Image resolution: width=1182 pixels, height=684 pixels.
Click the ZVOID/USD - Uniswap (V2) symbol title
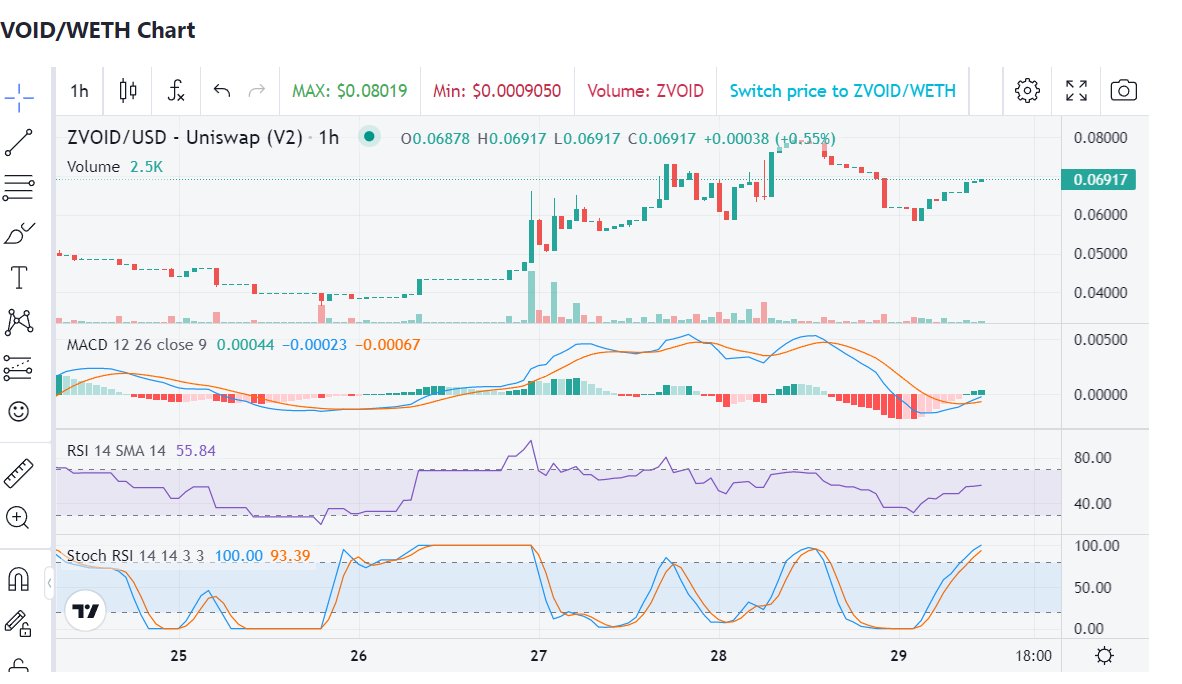tap(185, 137)
